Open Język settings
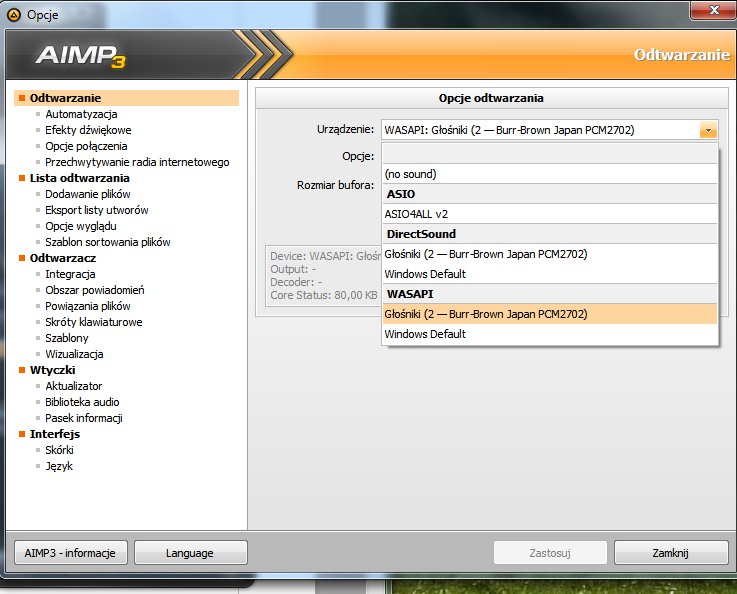The image size is (737, 594). pos(59,466)
